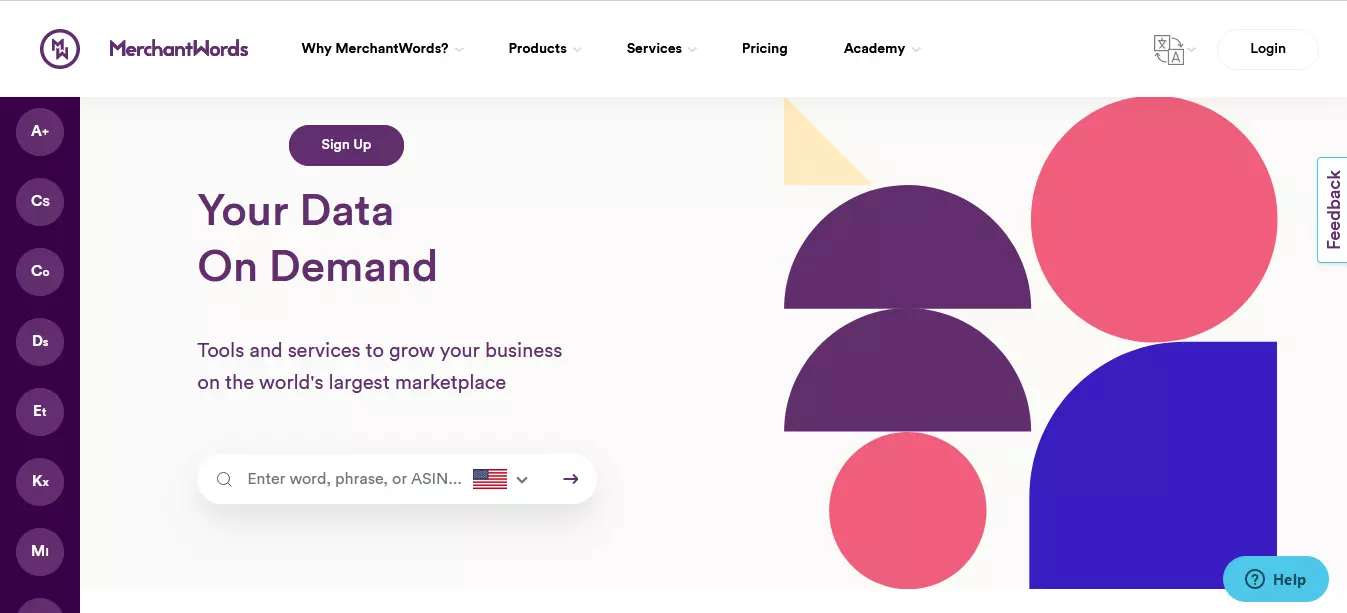
Task: Open the Collections sidebar tool
Action: [x=39, y=271]
